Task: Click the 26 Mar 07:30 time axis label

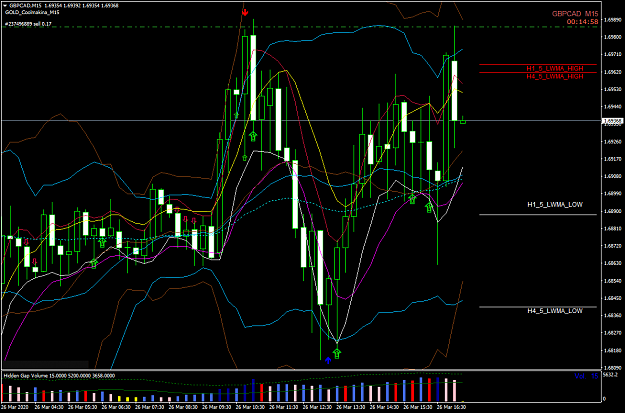Action: point(149,407)
